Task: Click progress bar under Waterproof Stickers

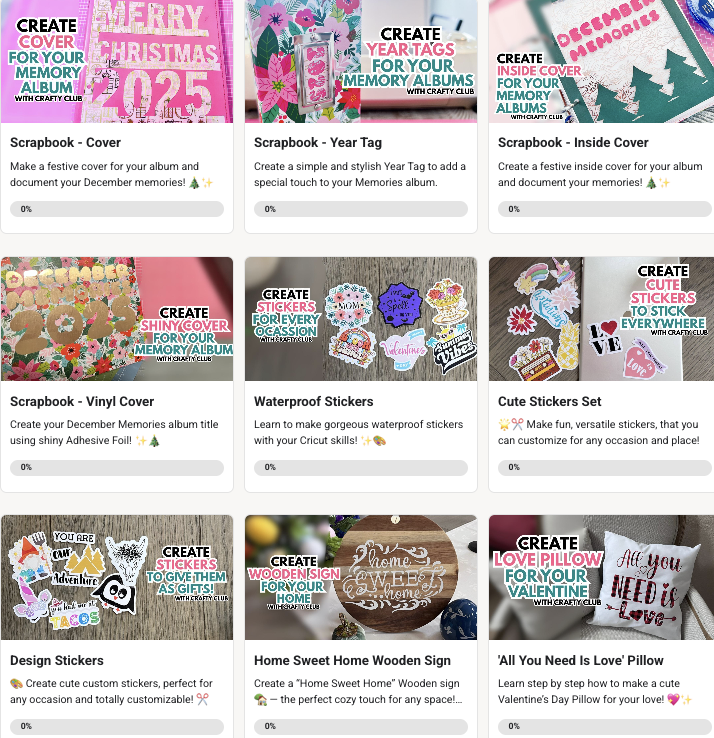Action: tap(361, 467)
